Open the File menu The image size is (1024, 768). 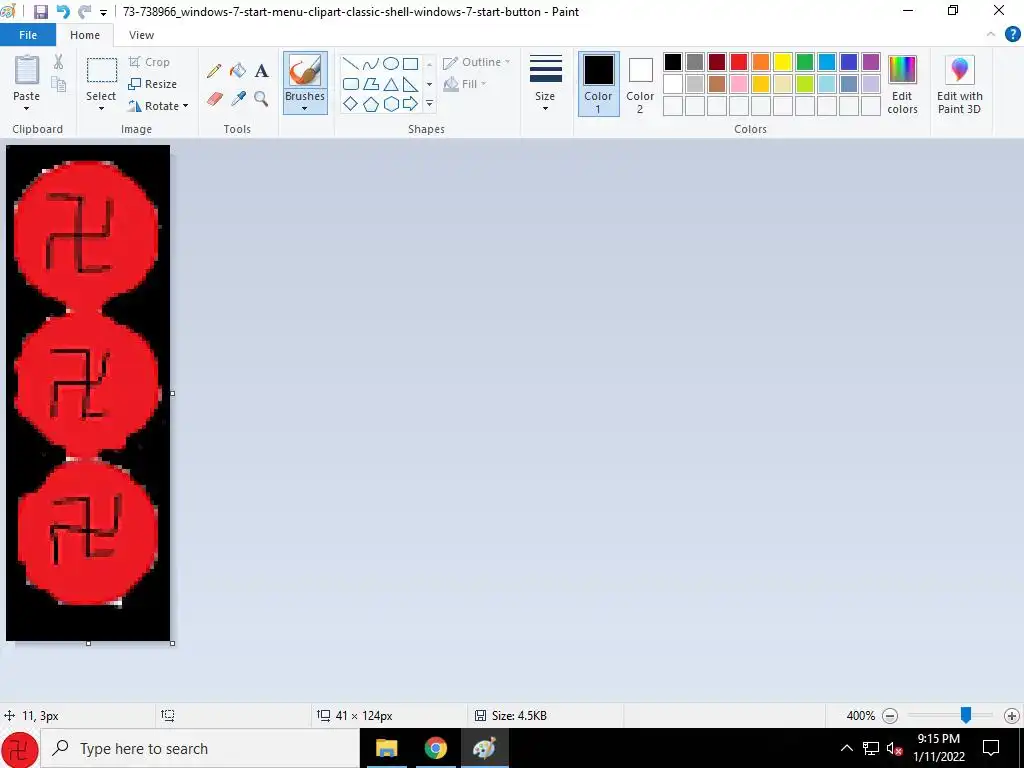pyautogui.click(x=28, y=35)
